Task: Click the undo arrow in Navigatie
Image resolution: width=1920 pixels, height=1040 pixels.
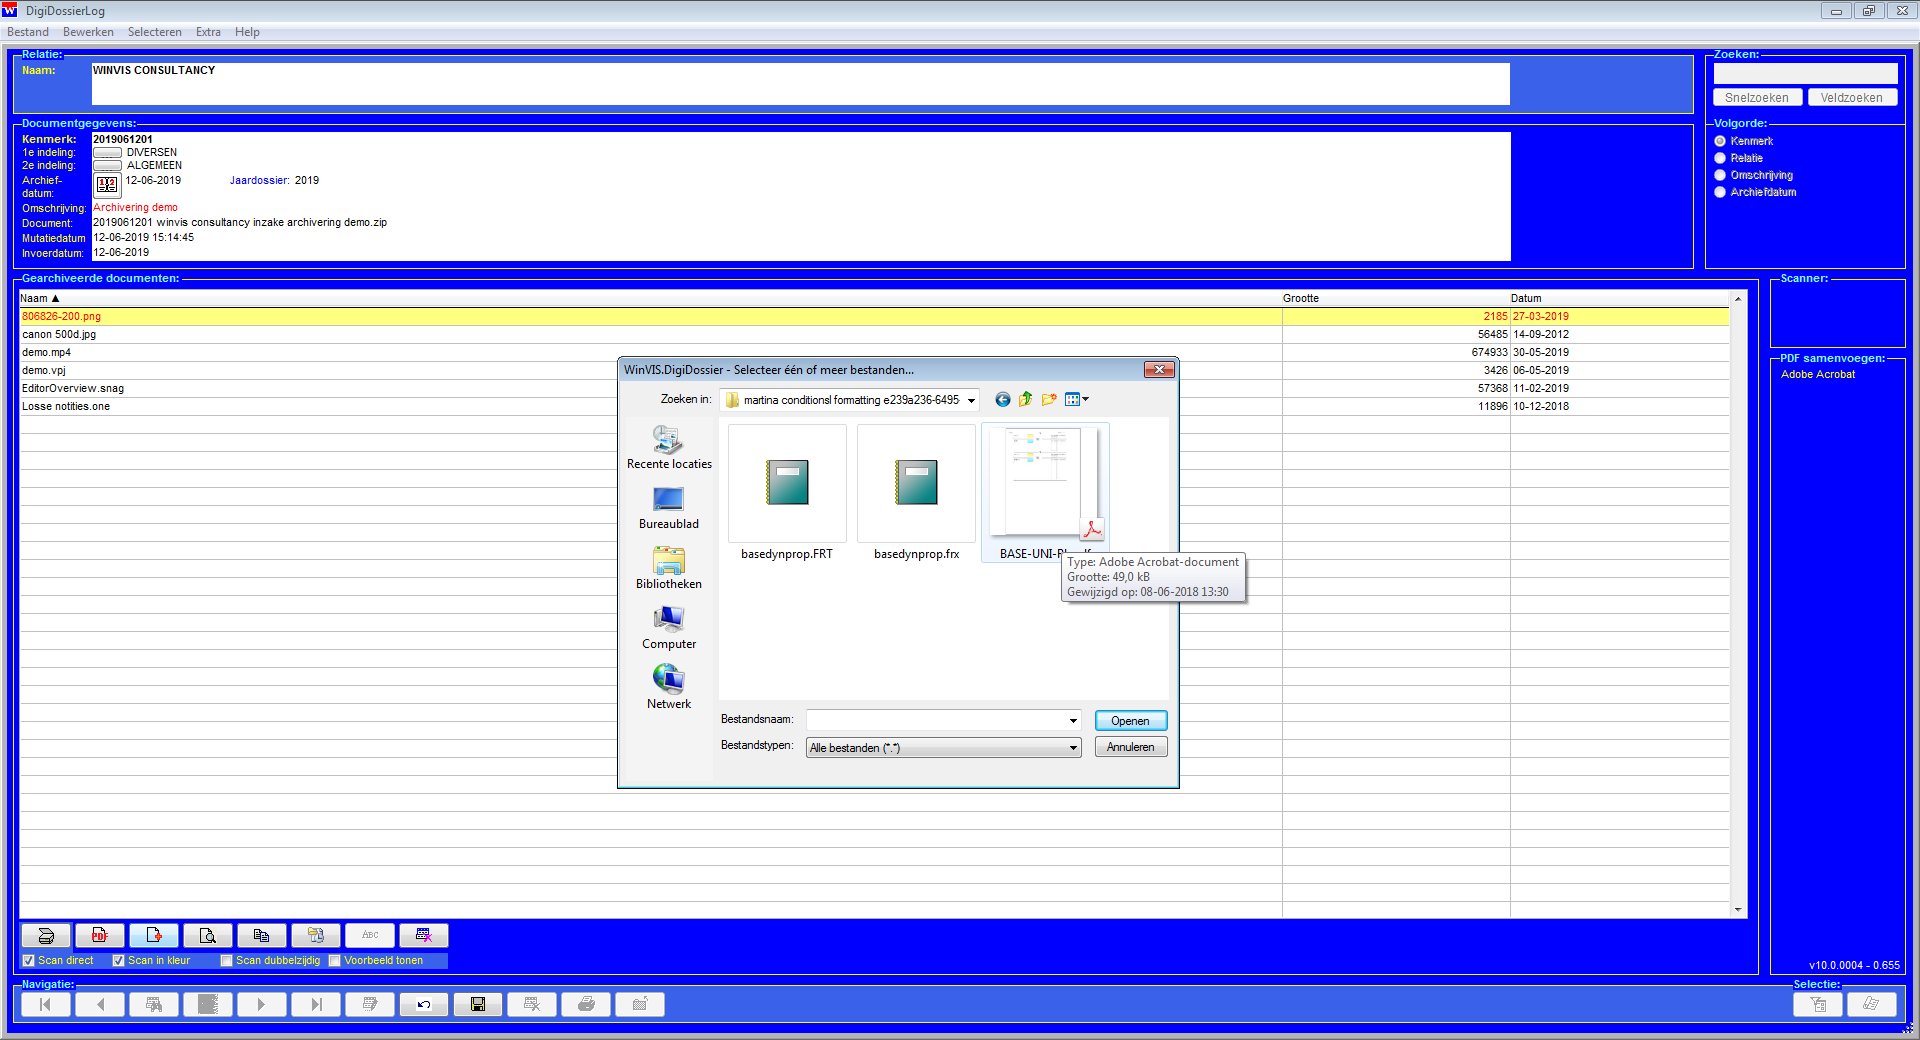Action: pyautogui.click(x=424, y=1004)
